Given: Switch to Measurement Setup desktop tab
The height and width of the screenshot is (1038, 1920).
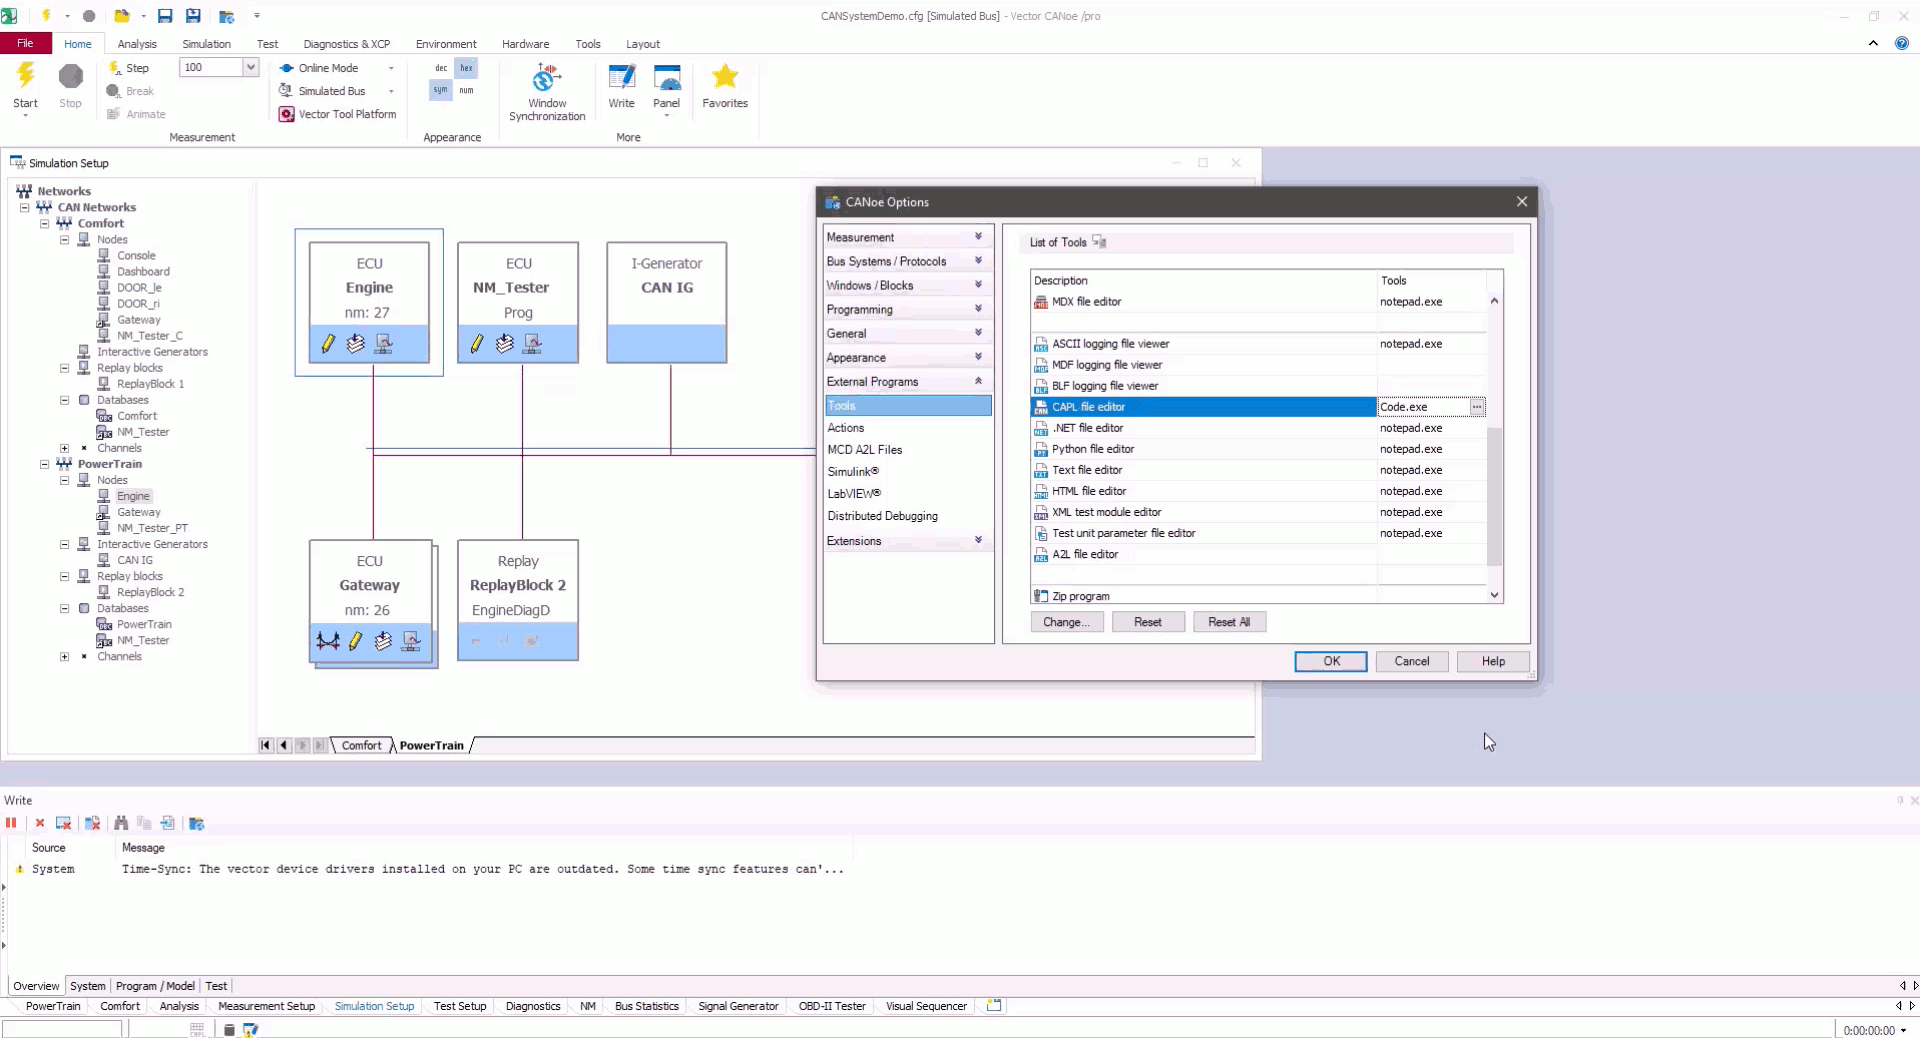Looking at the screenshot, I should click(266, 1006).
